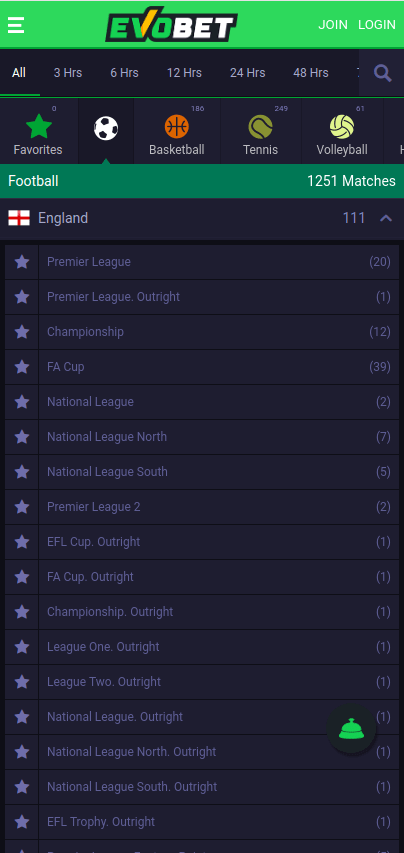Click the JOIN link
This screenshot has height=853, width=404.
pos(333,25)
